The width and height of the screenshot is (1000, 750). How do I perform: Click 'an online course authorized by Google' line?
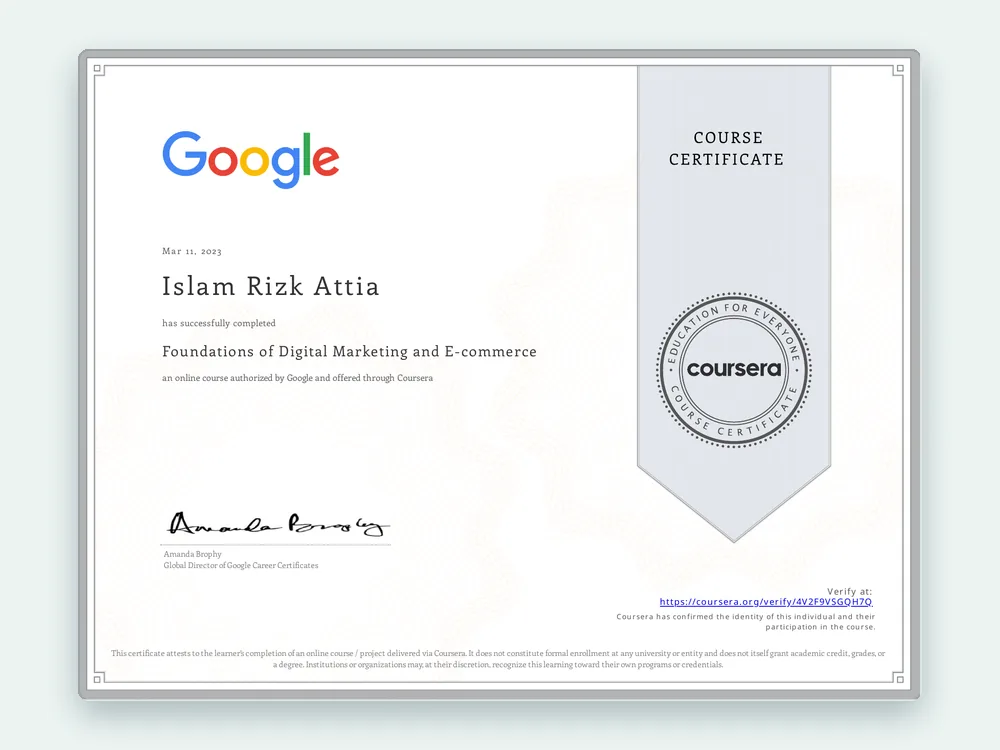(x=297, y=378)
